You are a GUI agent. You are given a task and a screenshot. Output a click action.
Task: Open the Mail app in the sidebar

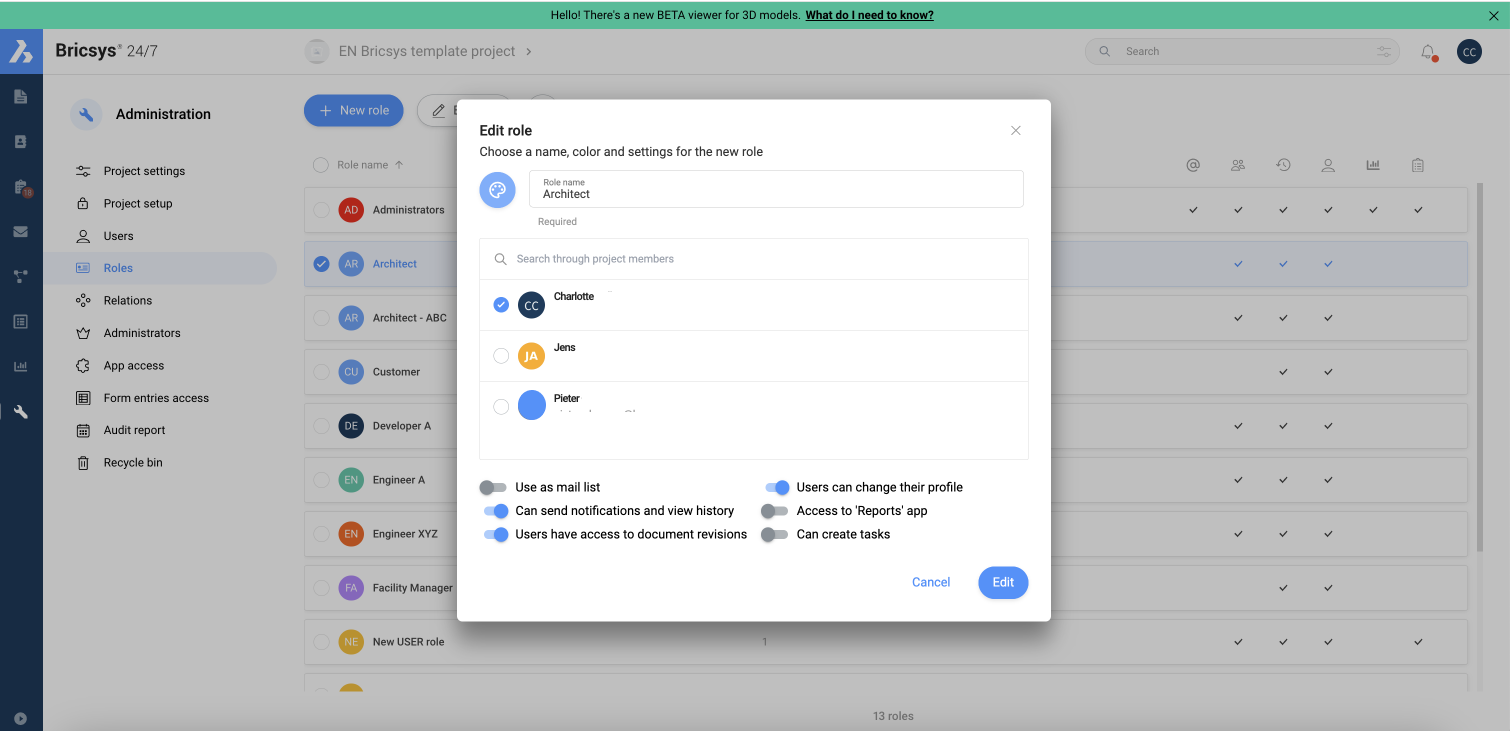coord(21,231)
